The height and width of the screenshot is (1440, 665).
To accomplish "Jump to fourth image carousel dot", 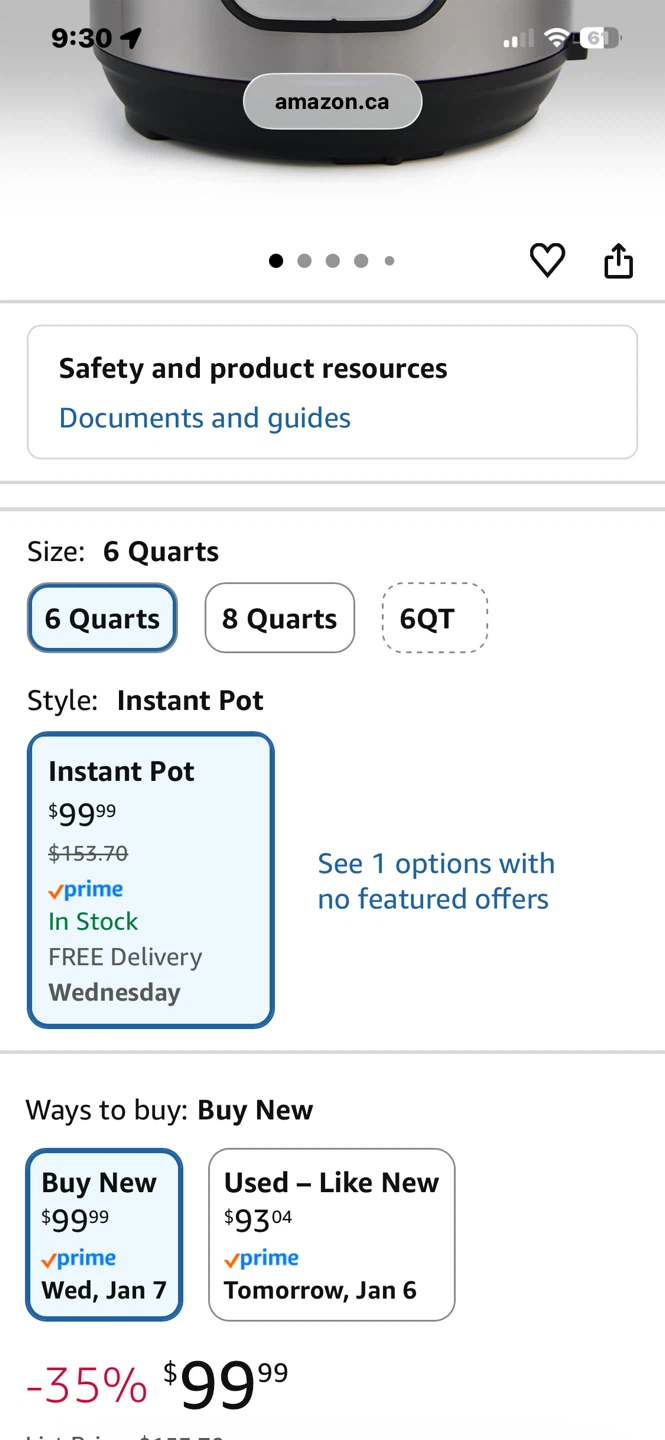I will click(361, 261).
